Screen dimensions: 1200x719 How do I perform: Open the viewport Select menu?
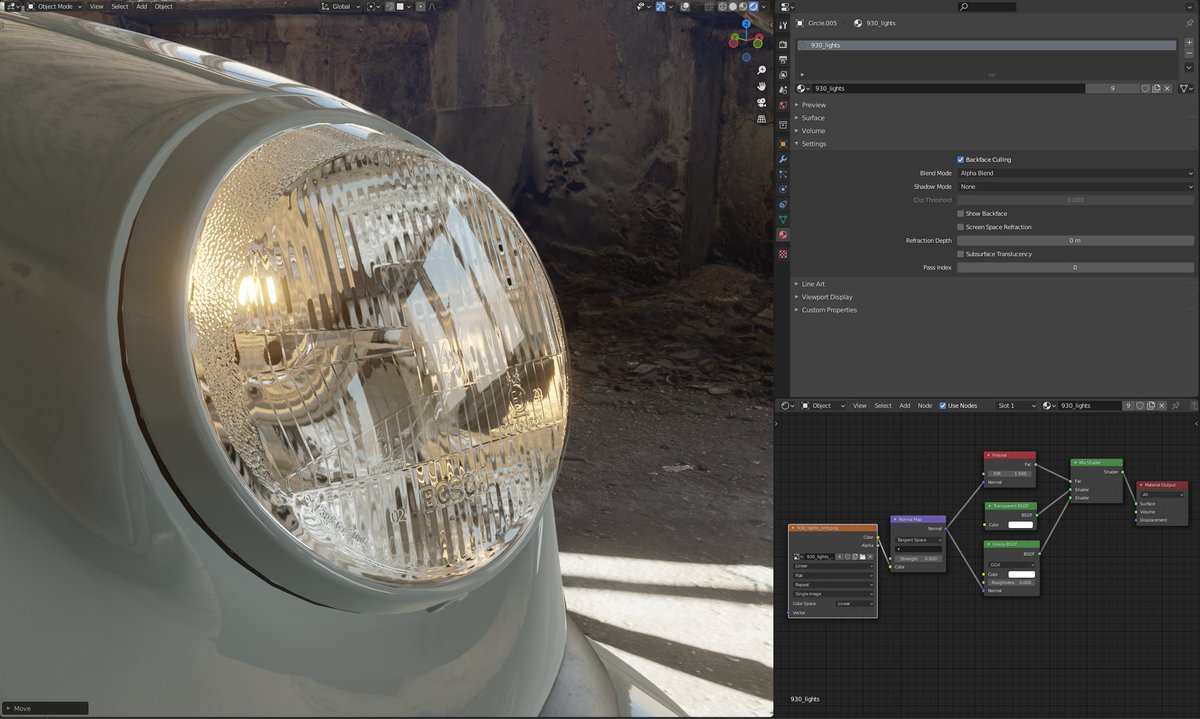tap(120, 7)
